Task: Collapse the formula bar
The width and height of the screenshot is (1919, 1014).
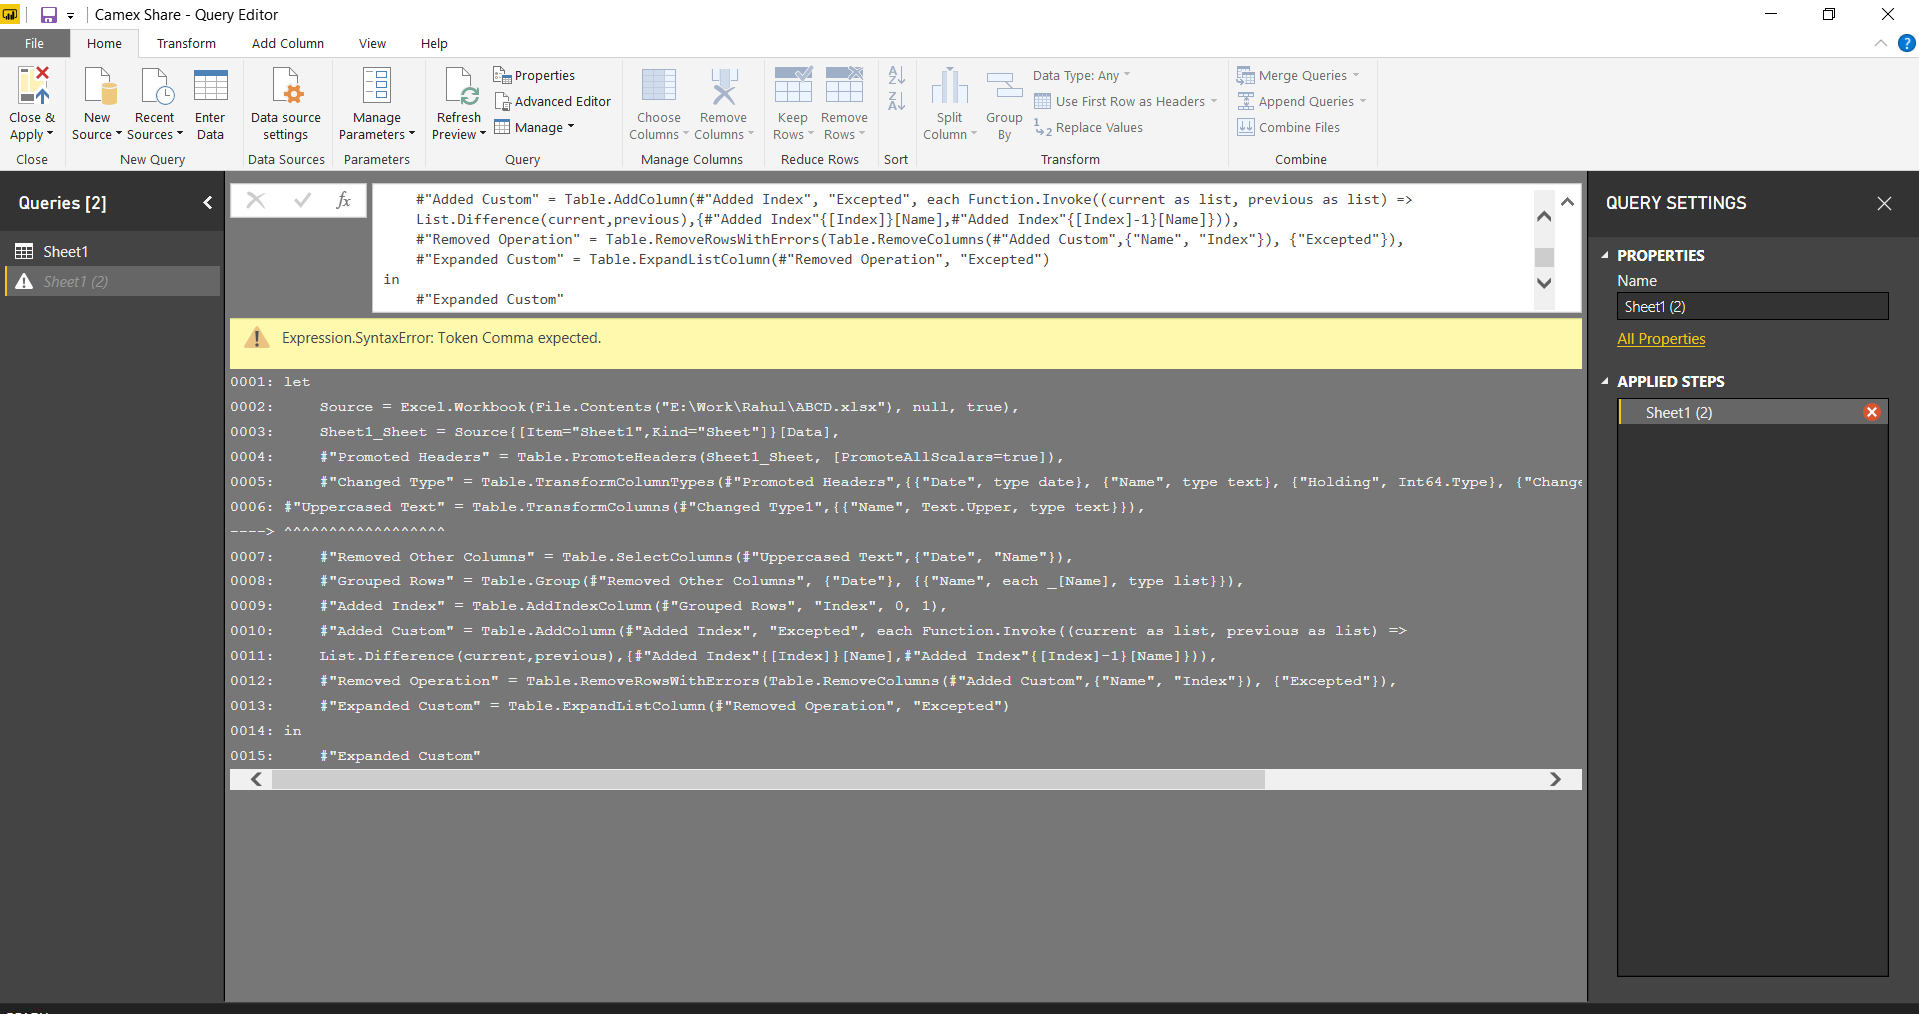Action: pyautogui.click(x=1567, y=202)
